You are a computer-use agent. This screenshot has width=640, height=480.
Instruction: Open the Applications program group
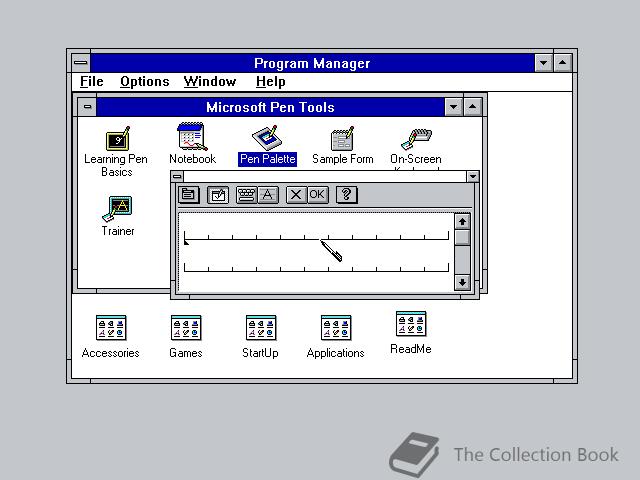tap(336, 328)
